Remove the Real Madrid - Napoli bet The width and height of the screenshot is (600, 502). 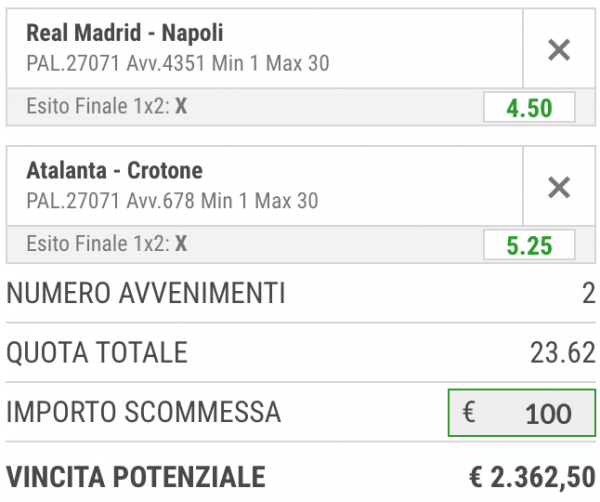click(559, 51)
